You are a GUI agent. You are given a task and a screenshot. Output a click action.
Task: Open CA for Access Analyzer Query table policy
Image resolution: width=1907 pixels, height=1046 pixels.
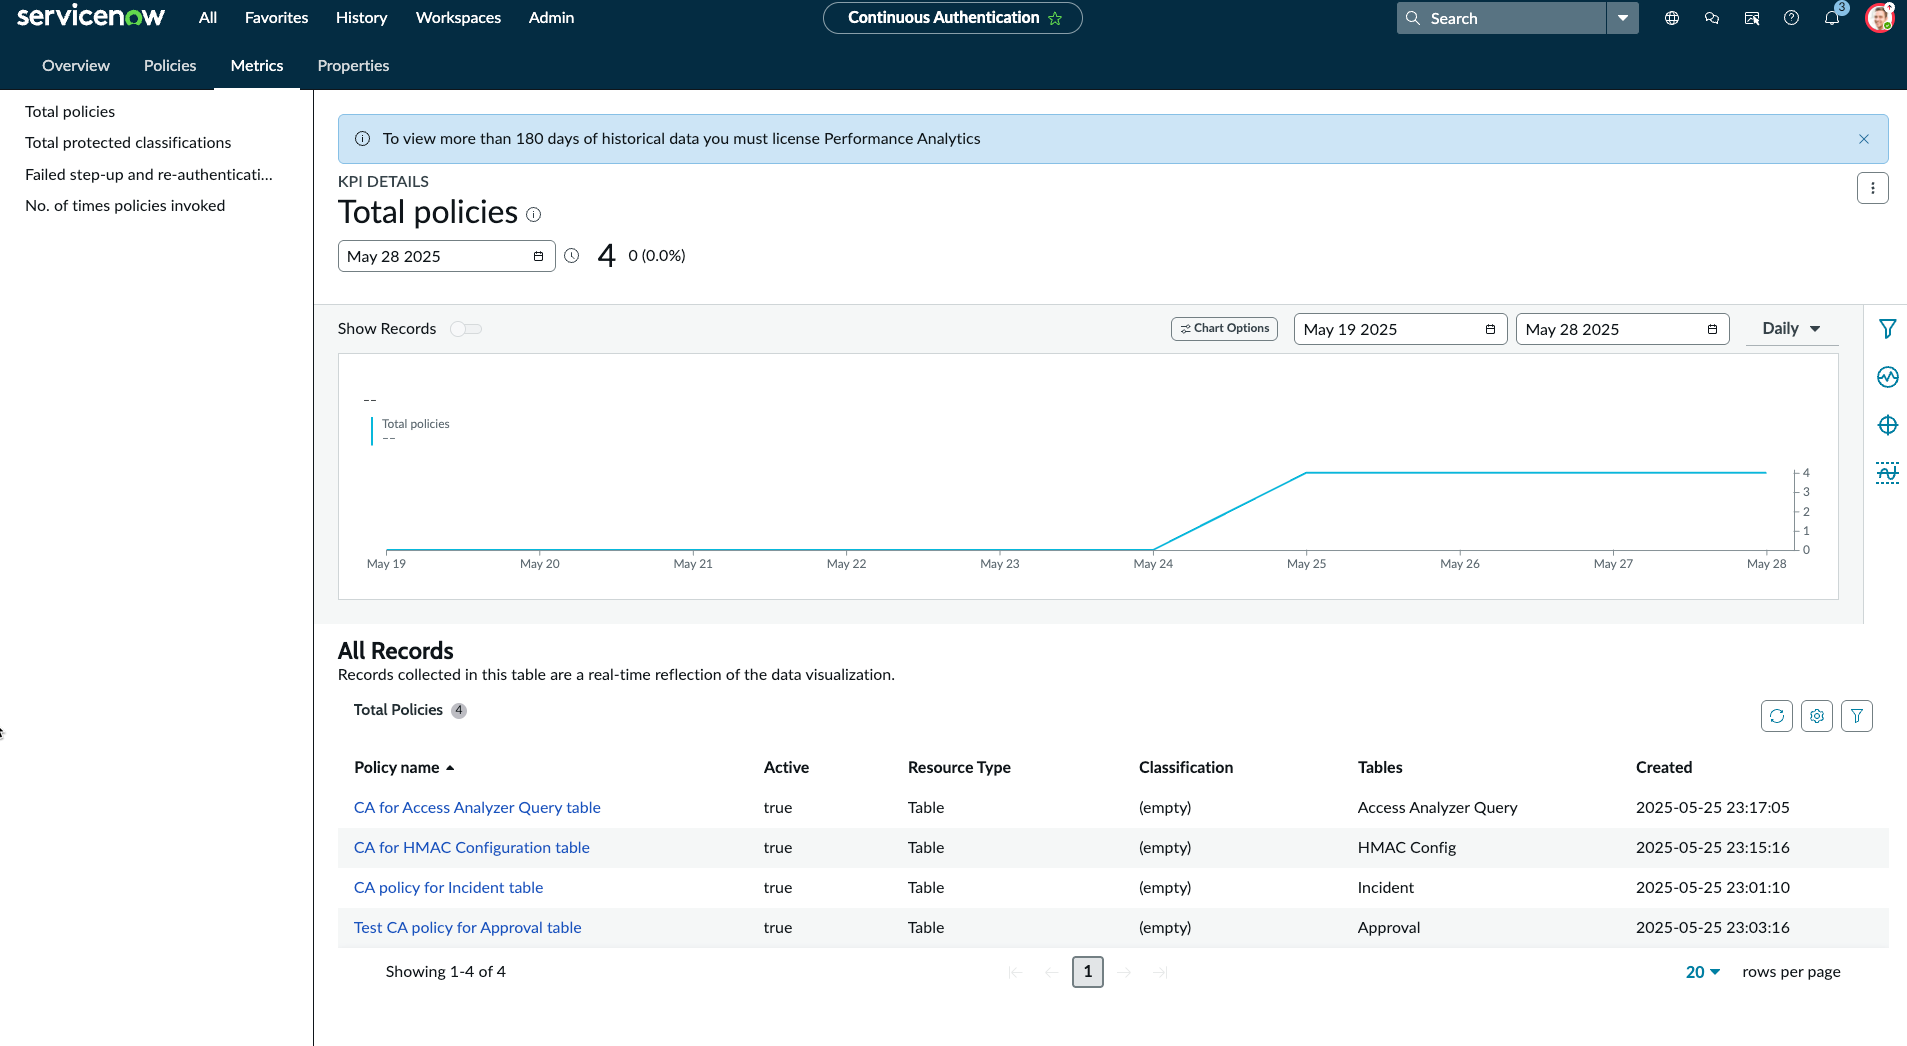(x=477, y=807)
